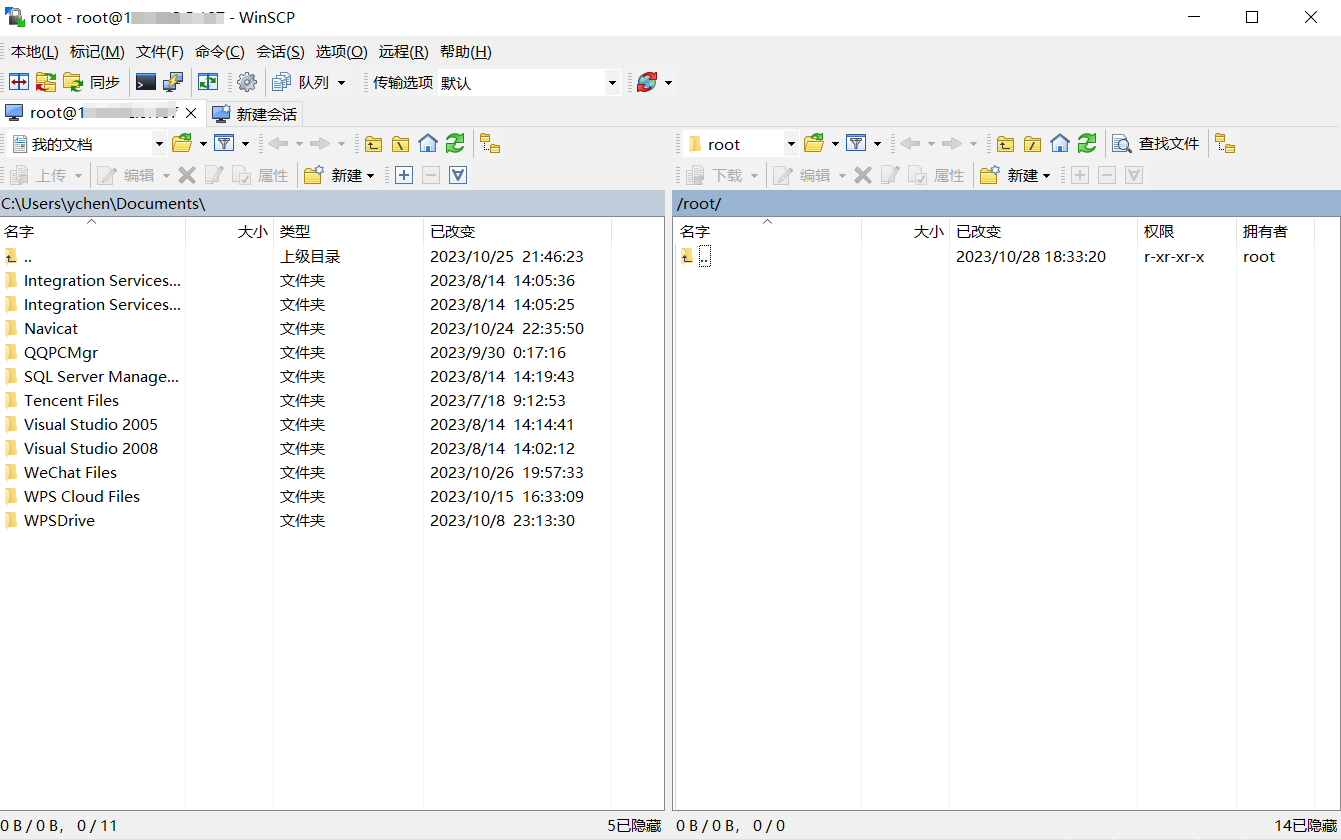Sort local files by 类型 column
This screenshot has width=1341, height=840.
point(348,231)
